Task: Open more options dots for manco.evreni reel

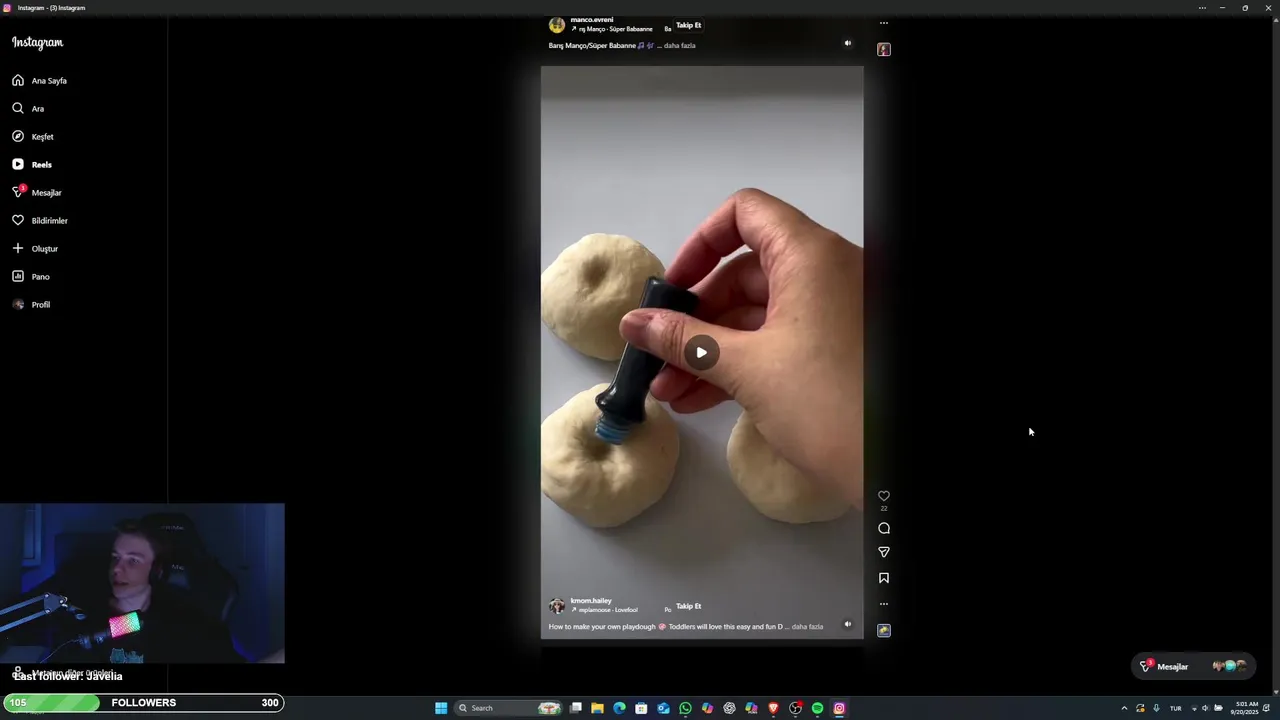Action: [884, 23]
